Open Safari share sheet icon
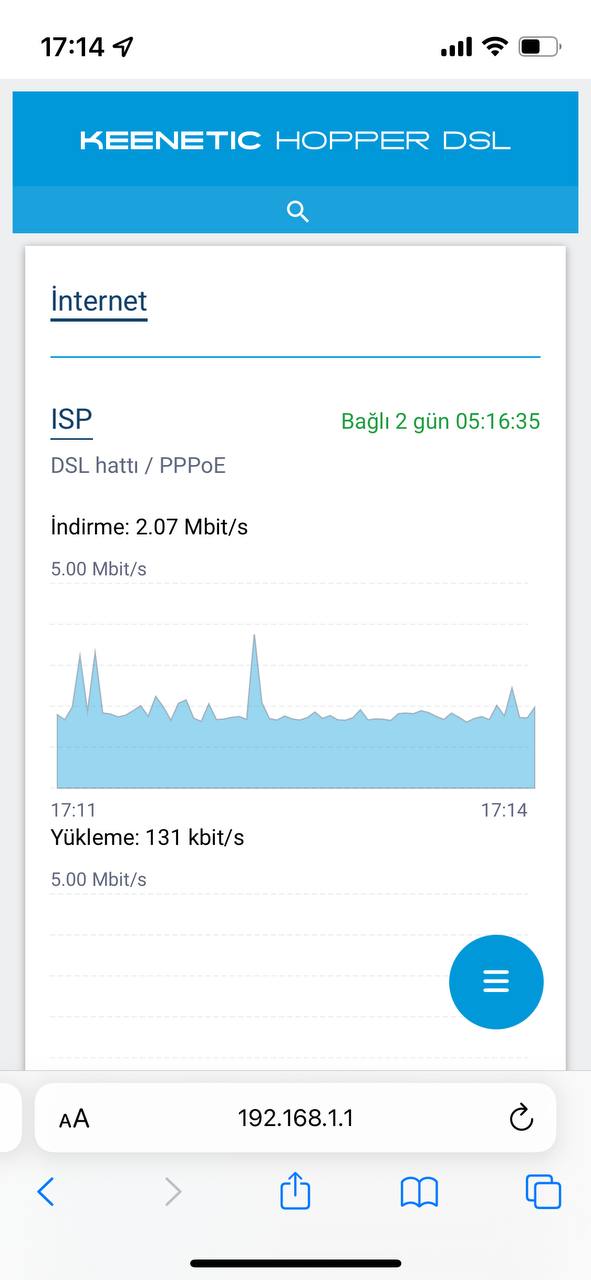Viewport: 591px width, 1280px height. [x=295, y=1190]
